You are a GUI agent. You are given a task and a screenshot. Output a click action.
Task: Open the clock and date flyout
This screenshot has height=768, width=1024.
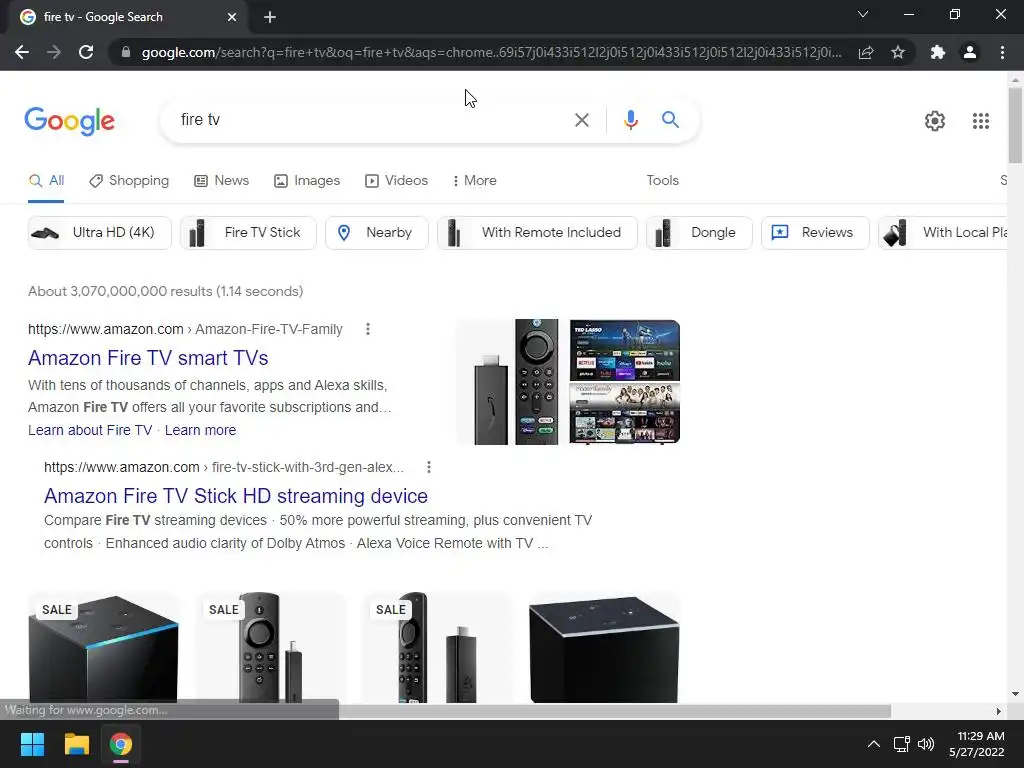pyautogui.click(x=976, y=744)
